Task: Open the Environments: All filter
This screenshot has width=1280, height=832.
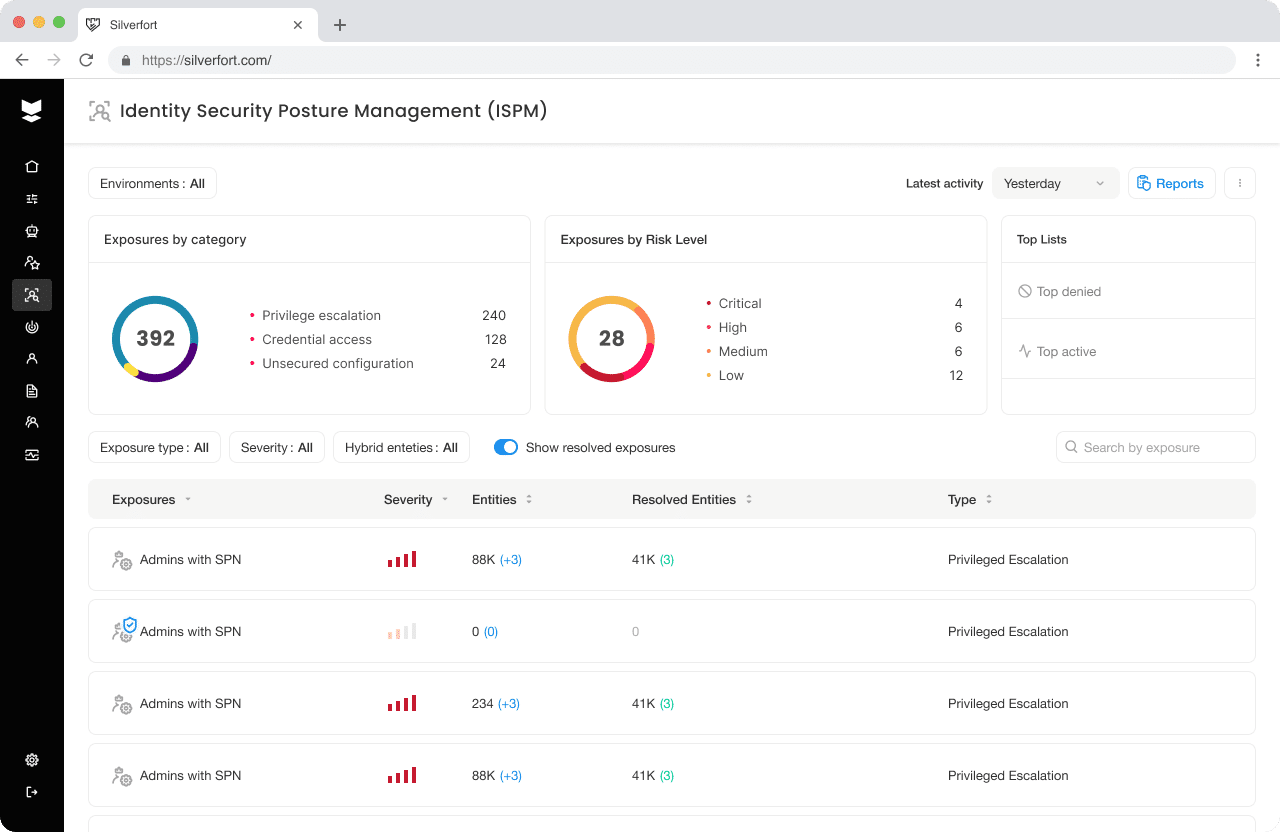Action: coord(152,183)
